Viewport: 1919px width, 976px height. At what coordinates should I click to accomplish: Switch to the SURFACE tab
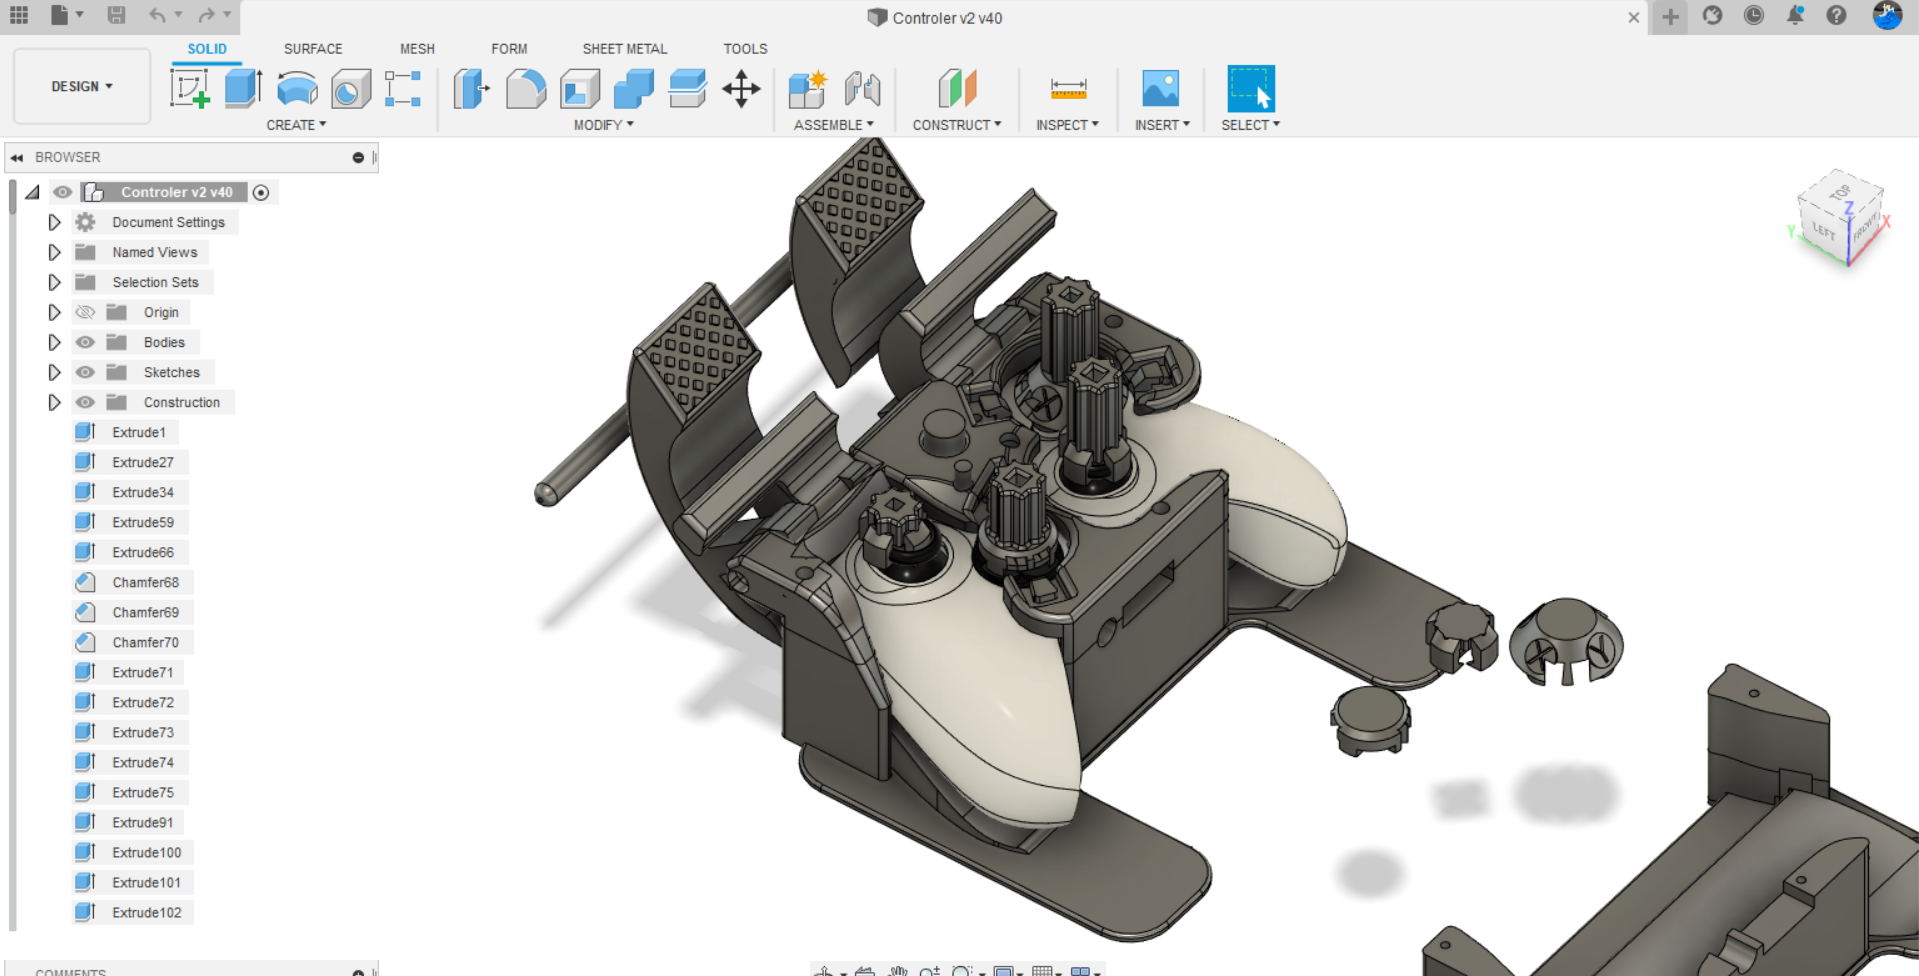[313, 48]
